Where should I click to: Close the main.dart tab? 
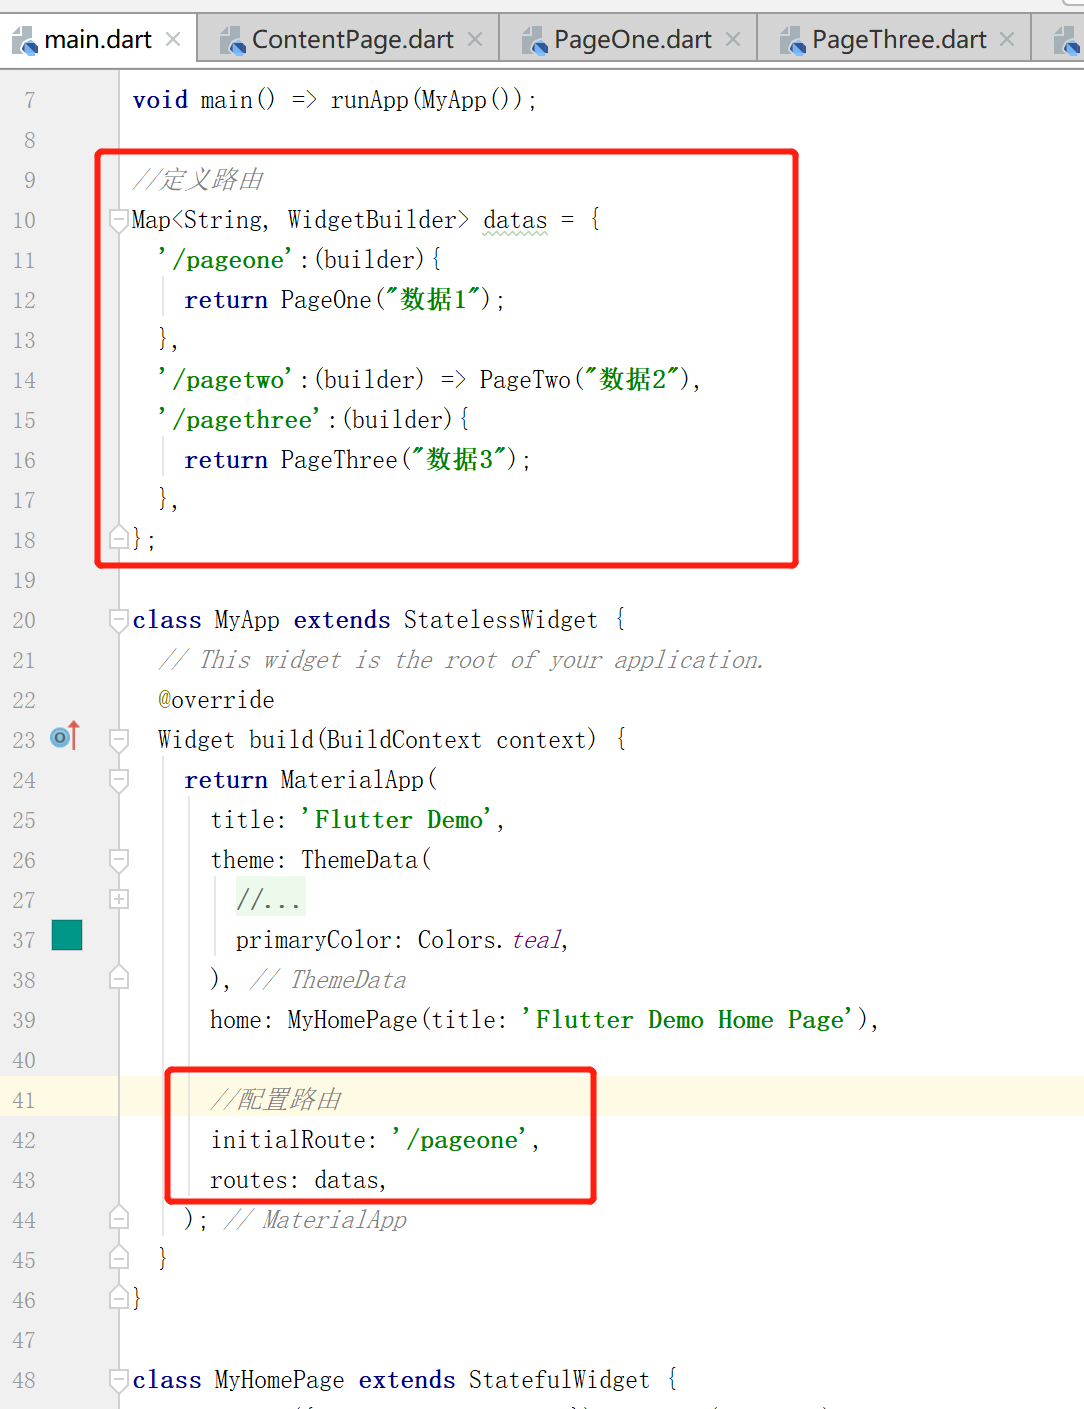[173, 40]
